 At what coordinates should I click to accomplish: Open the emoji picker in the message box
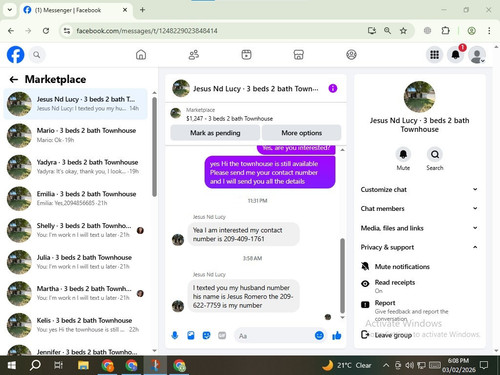click(319, 335)
